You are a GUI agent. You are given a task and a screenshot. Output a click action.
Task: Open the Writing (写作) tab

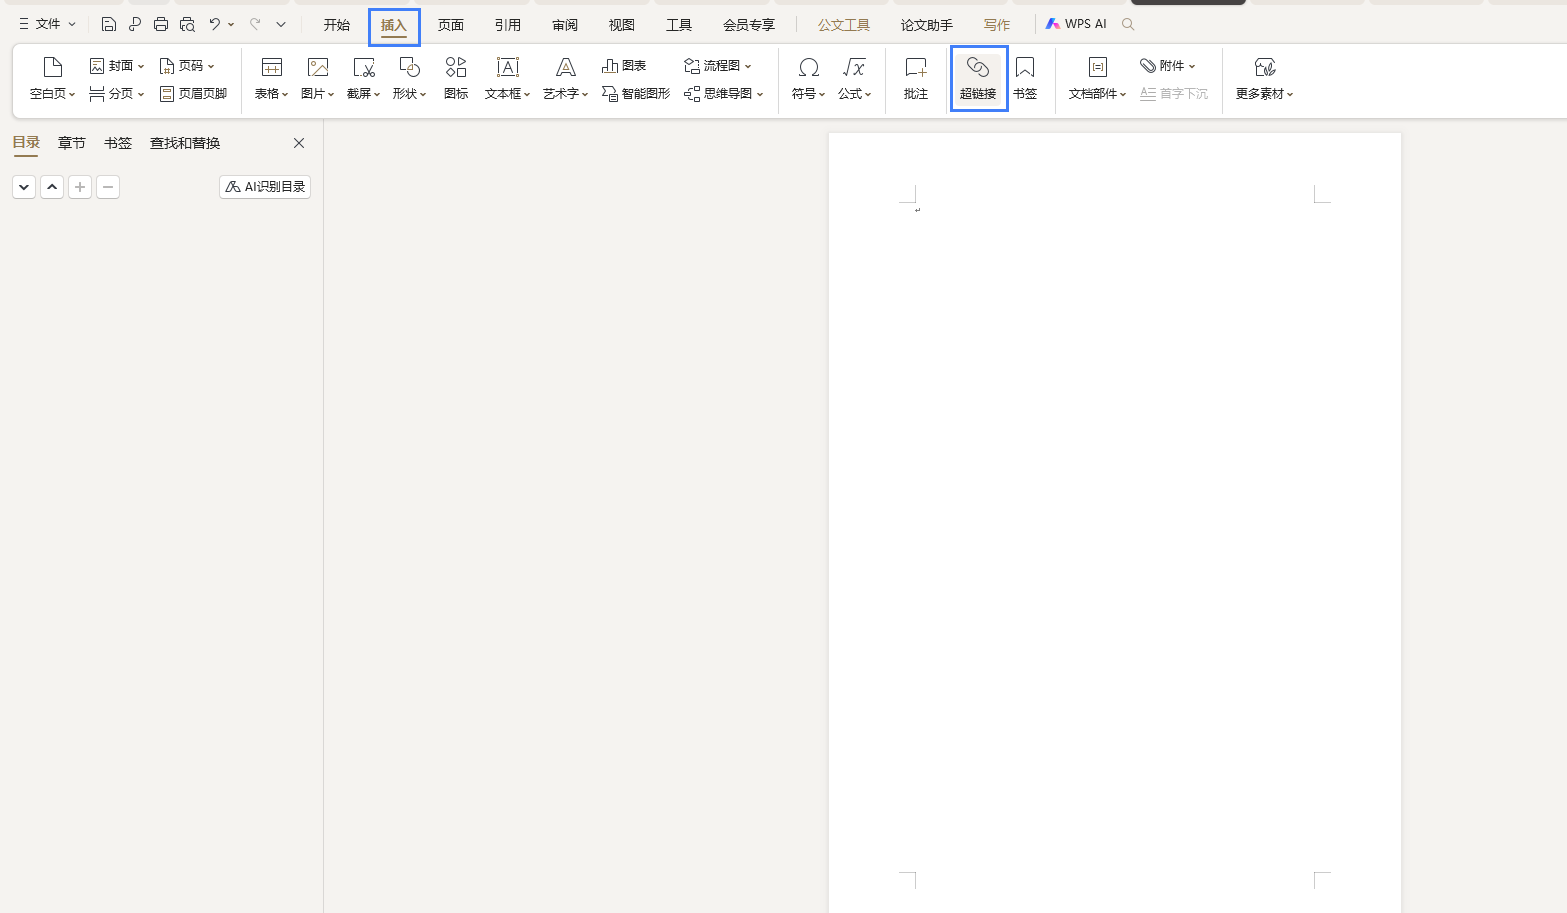tap(997, 25)
